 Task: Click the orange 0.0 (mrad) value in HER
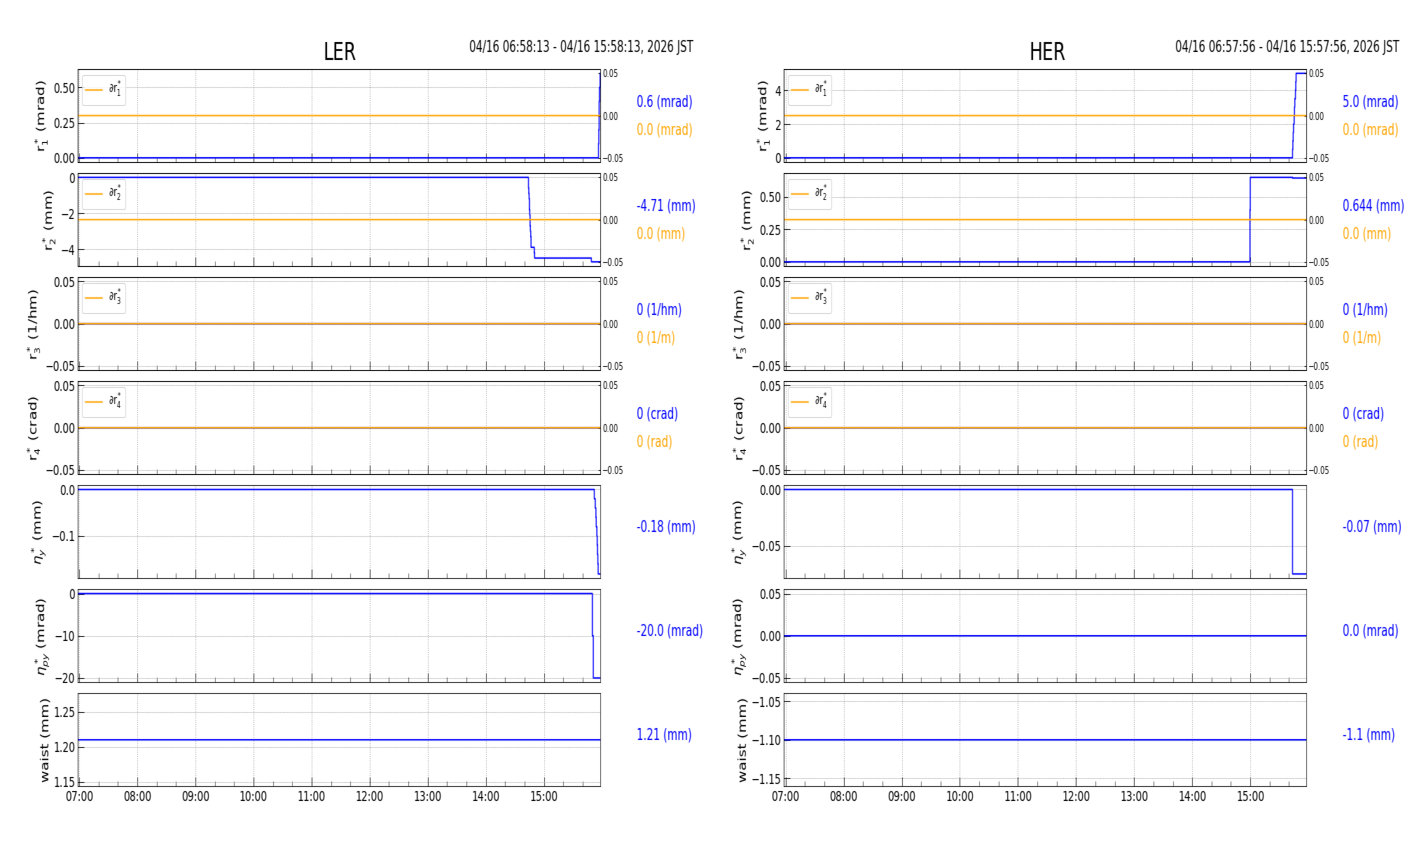tap(1370, 129)
